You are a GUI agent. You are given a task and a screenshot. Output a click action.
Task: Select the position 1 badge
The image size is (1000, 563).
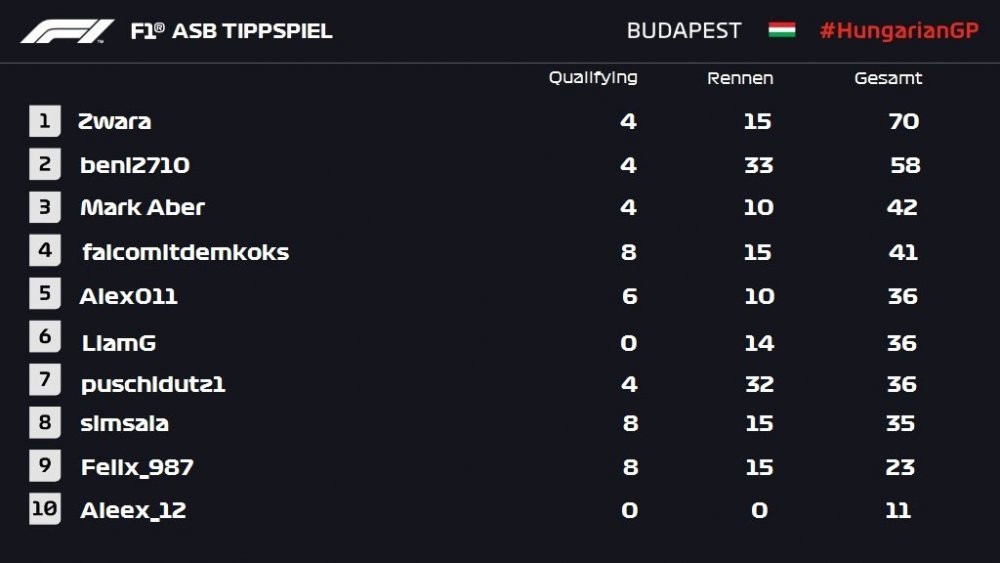coord(45,121)
